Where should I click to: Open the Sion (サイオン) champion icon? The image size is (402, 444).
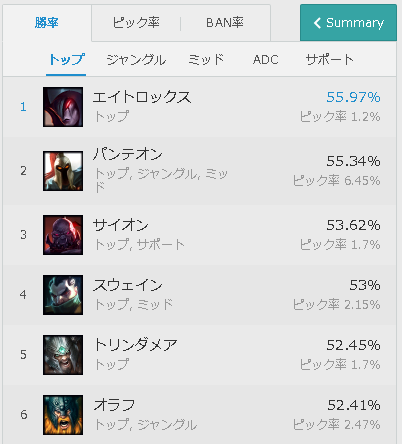(x=63, y=235)
